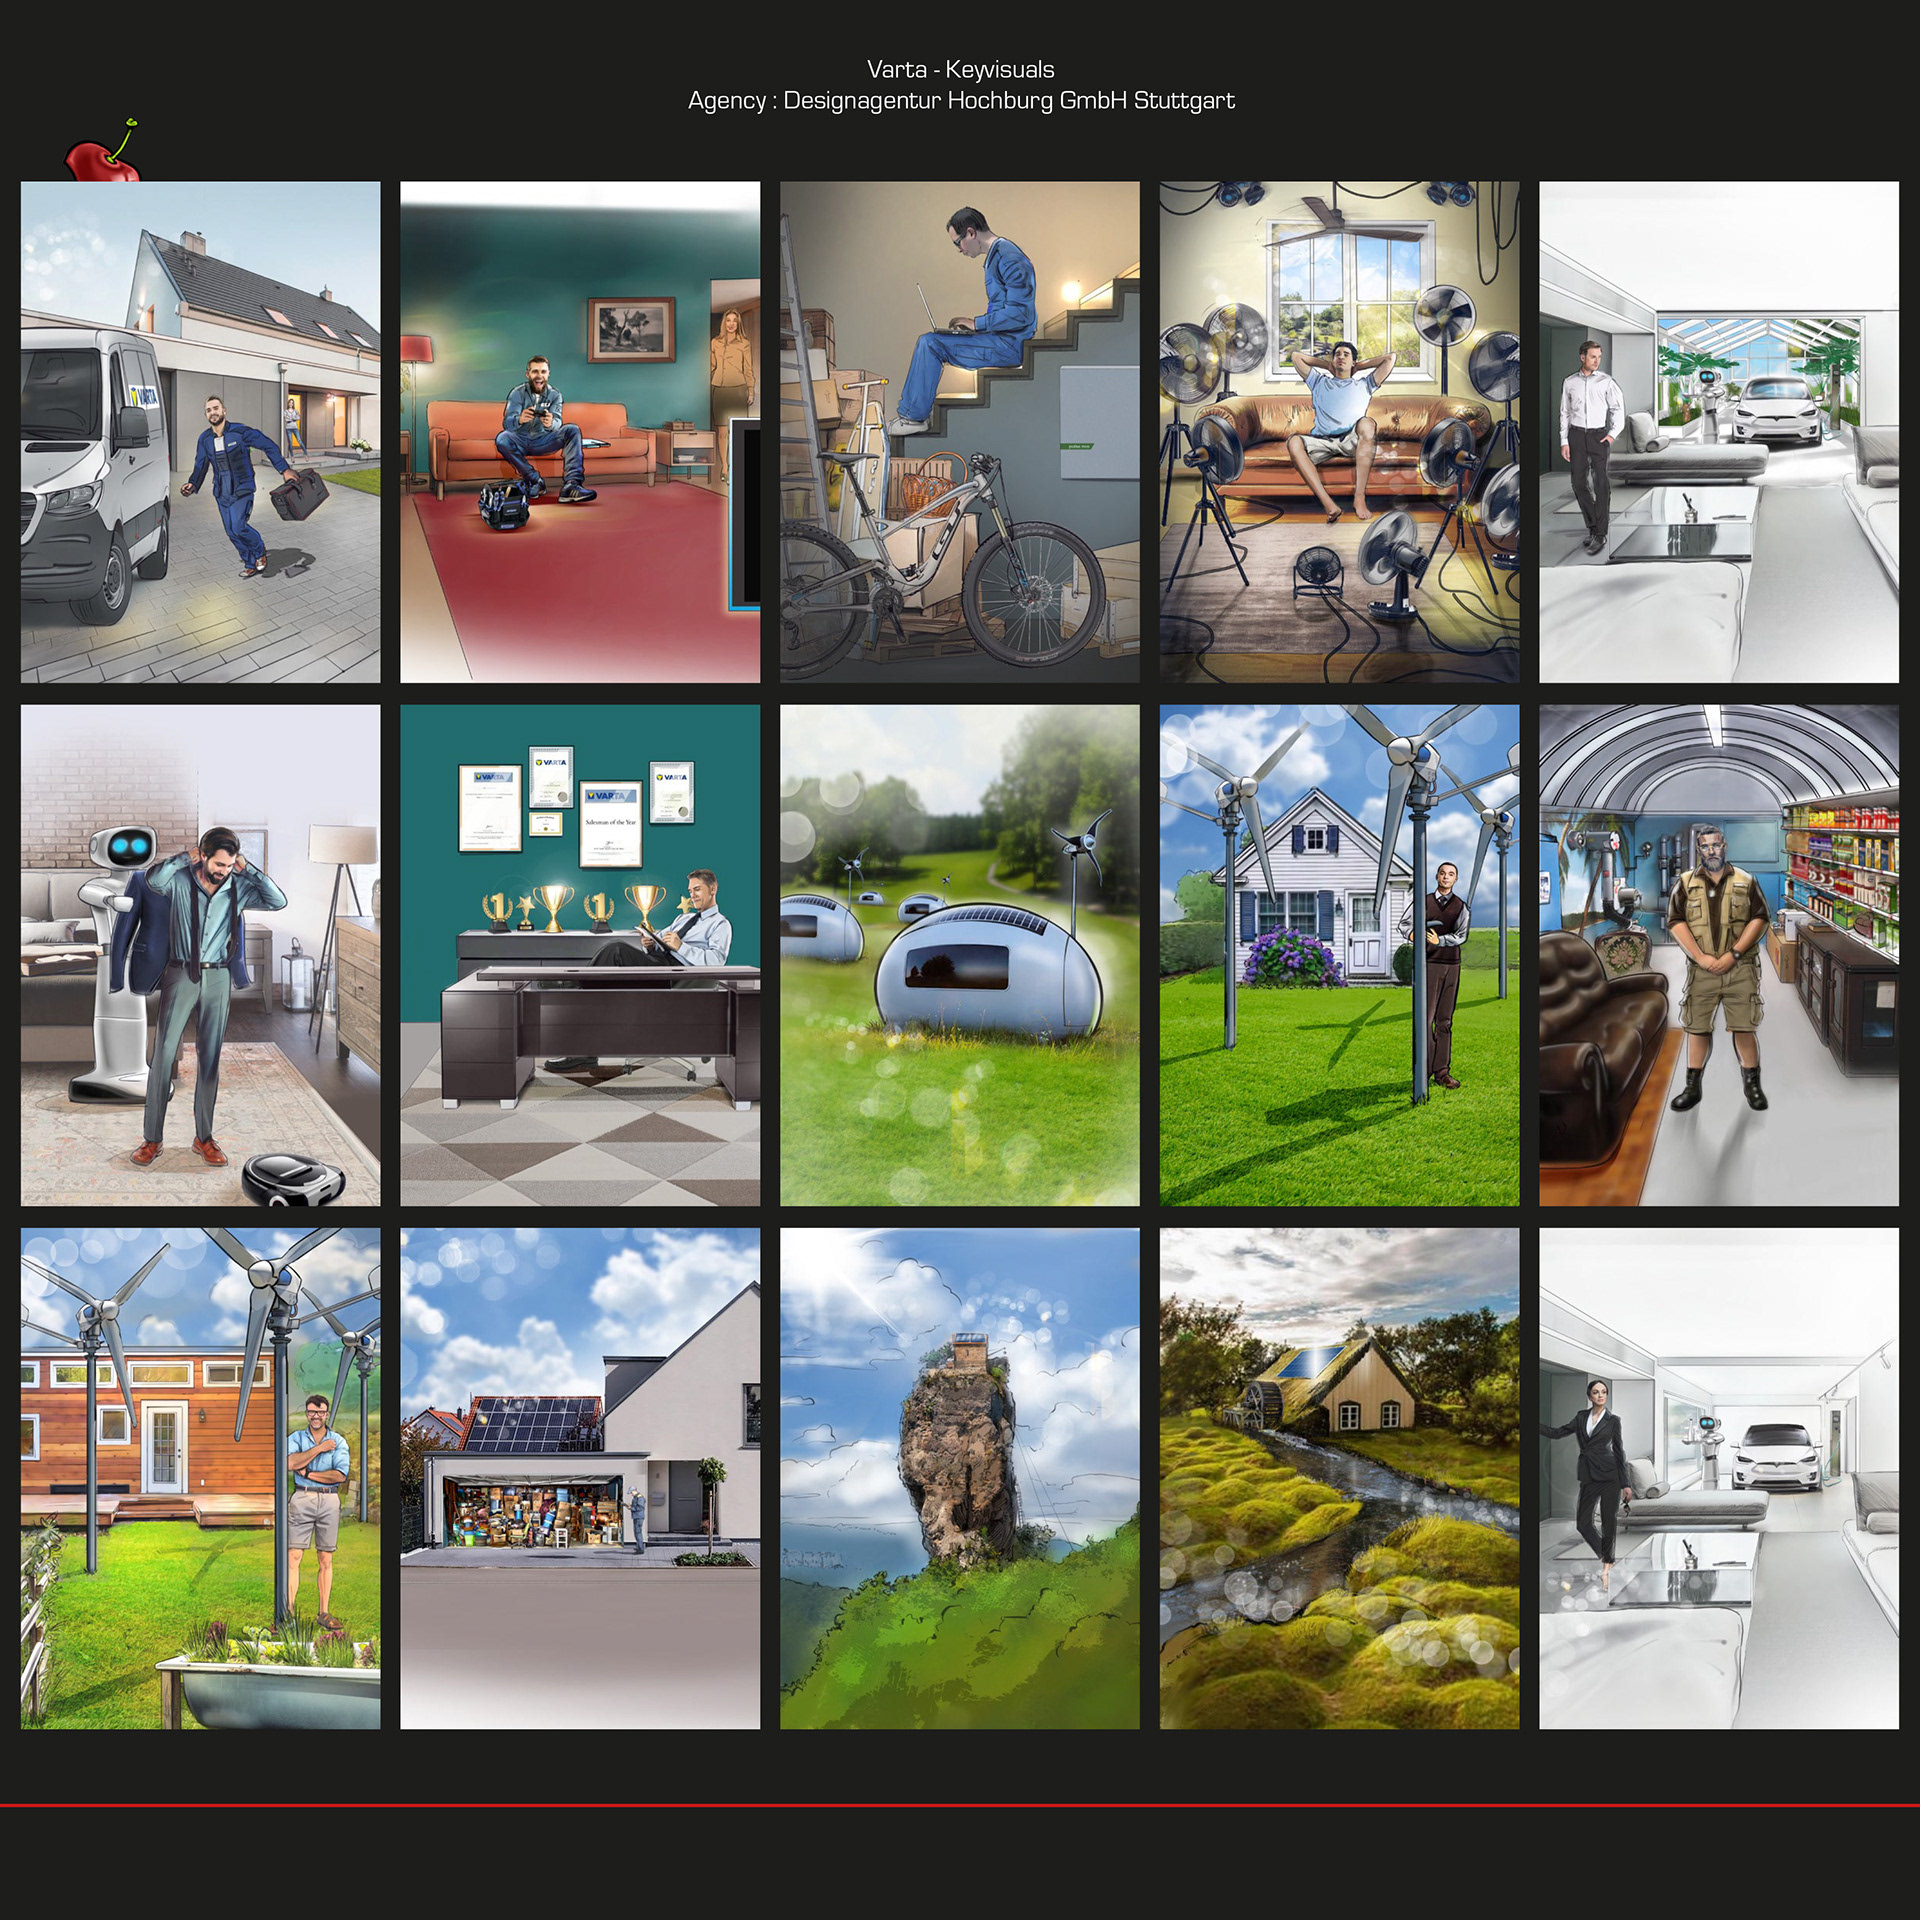Open the man surrounded by fans illustration

click(1339, 432)
